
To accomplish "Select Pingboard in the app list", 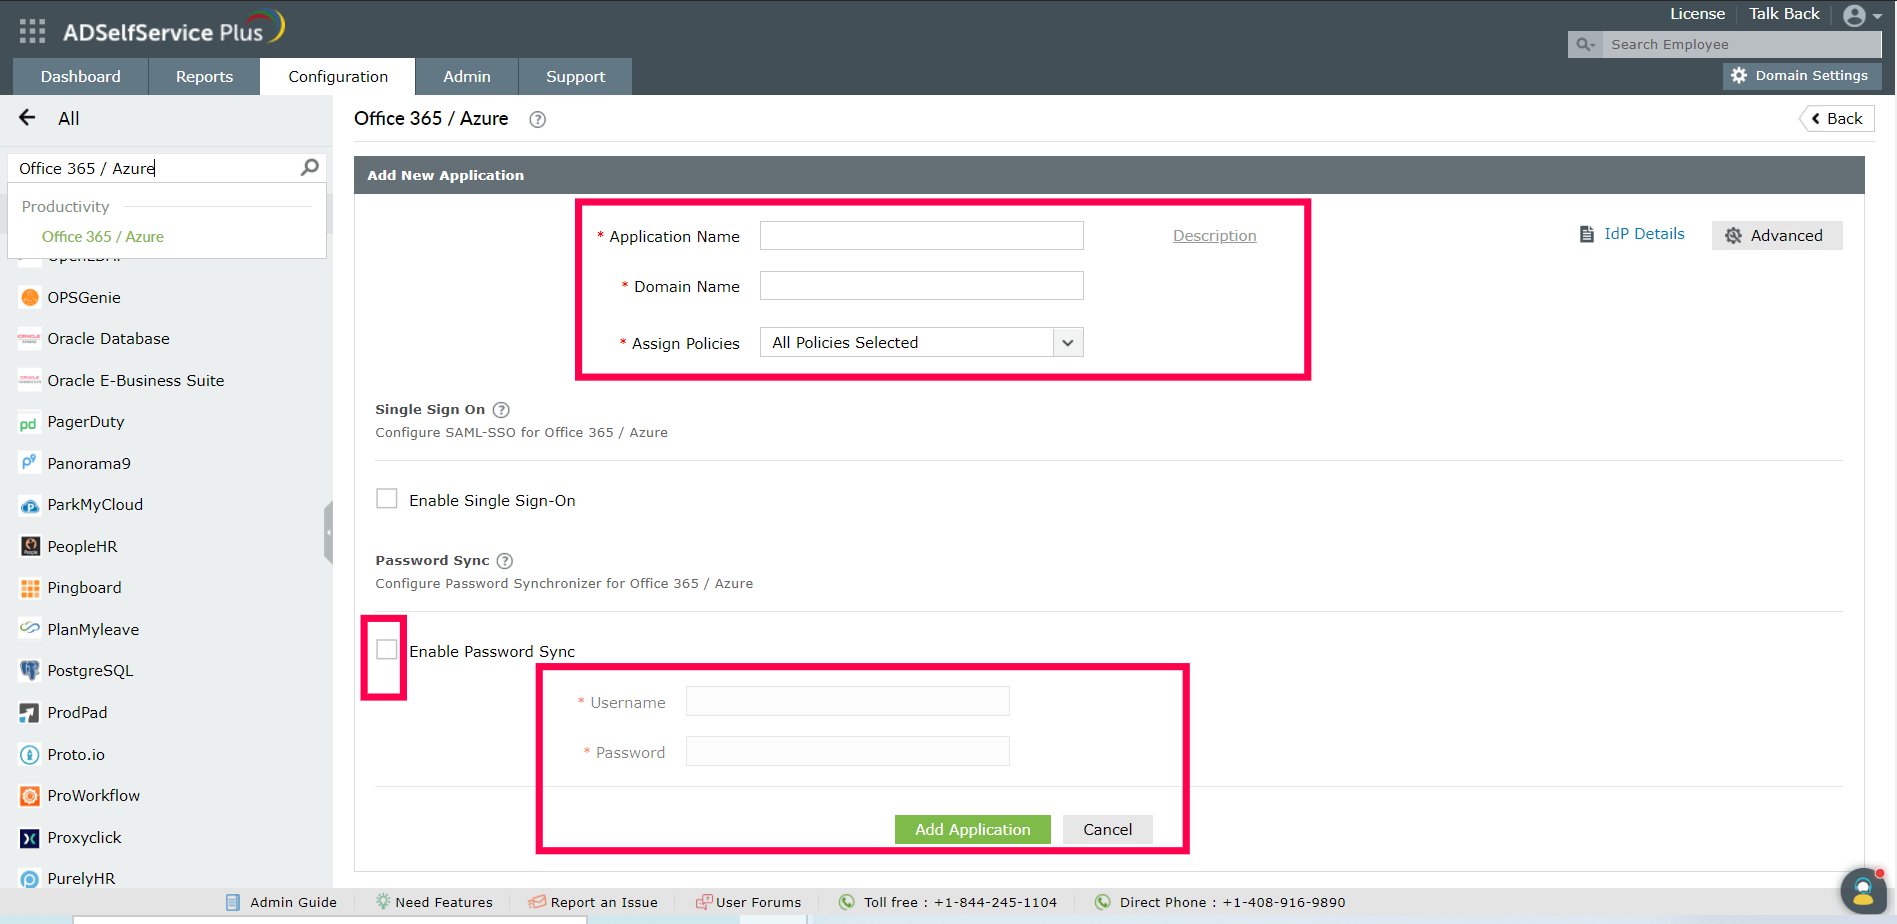I will (84, 588).
